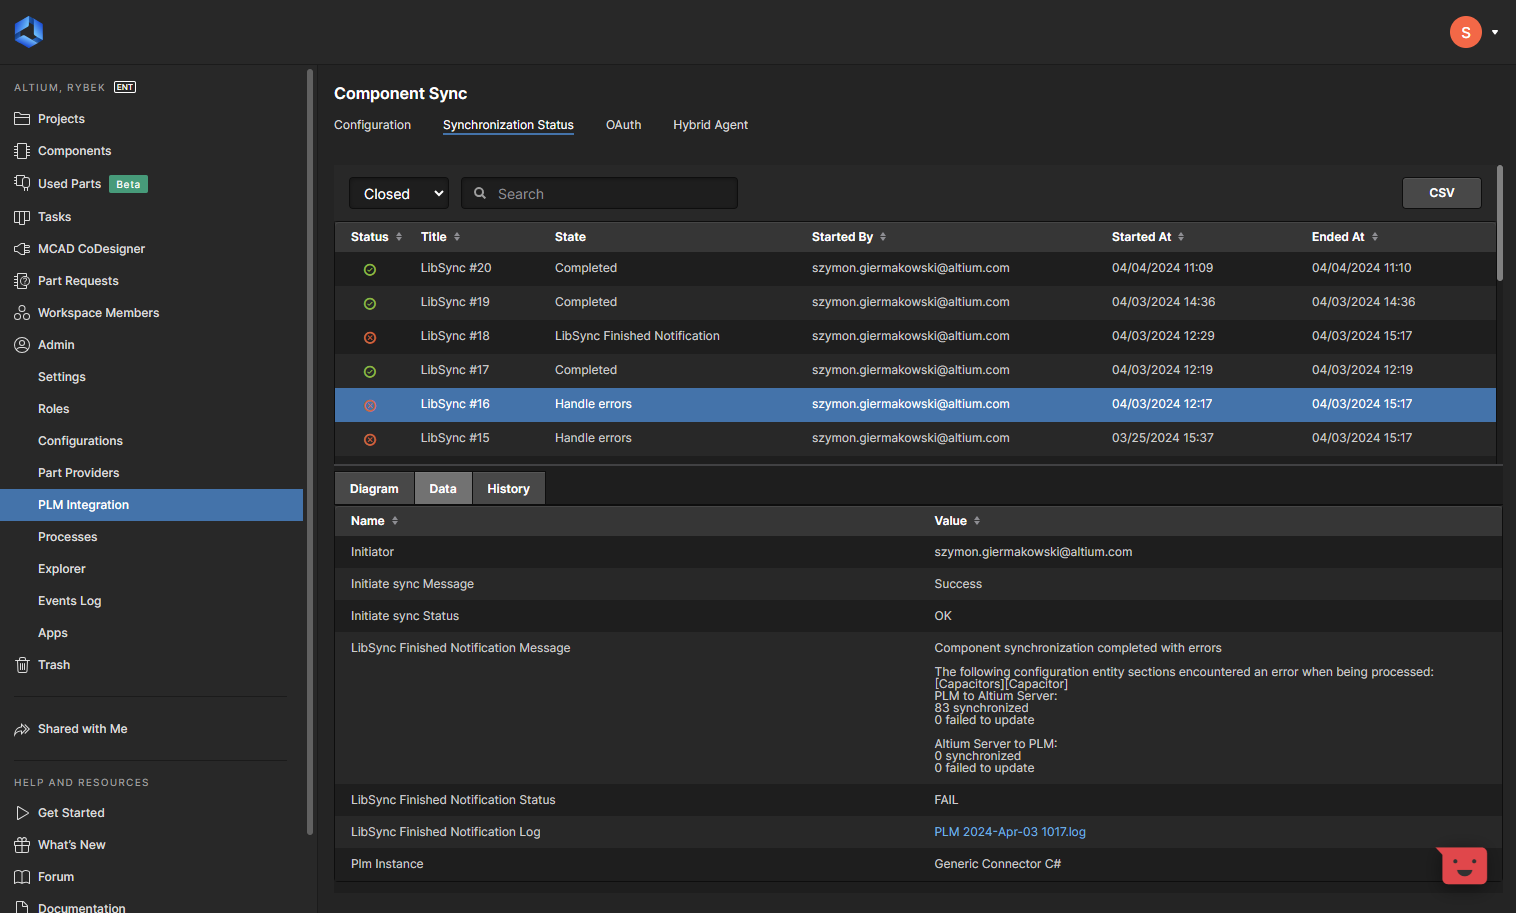The width and height of the screenshot is (1516, 913).
Task: Open Part Requests in sidebar
Action: coord(78,281)
